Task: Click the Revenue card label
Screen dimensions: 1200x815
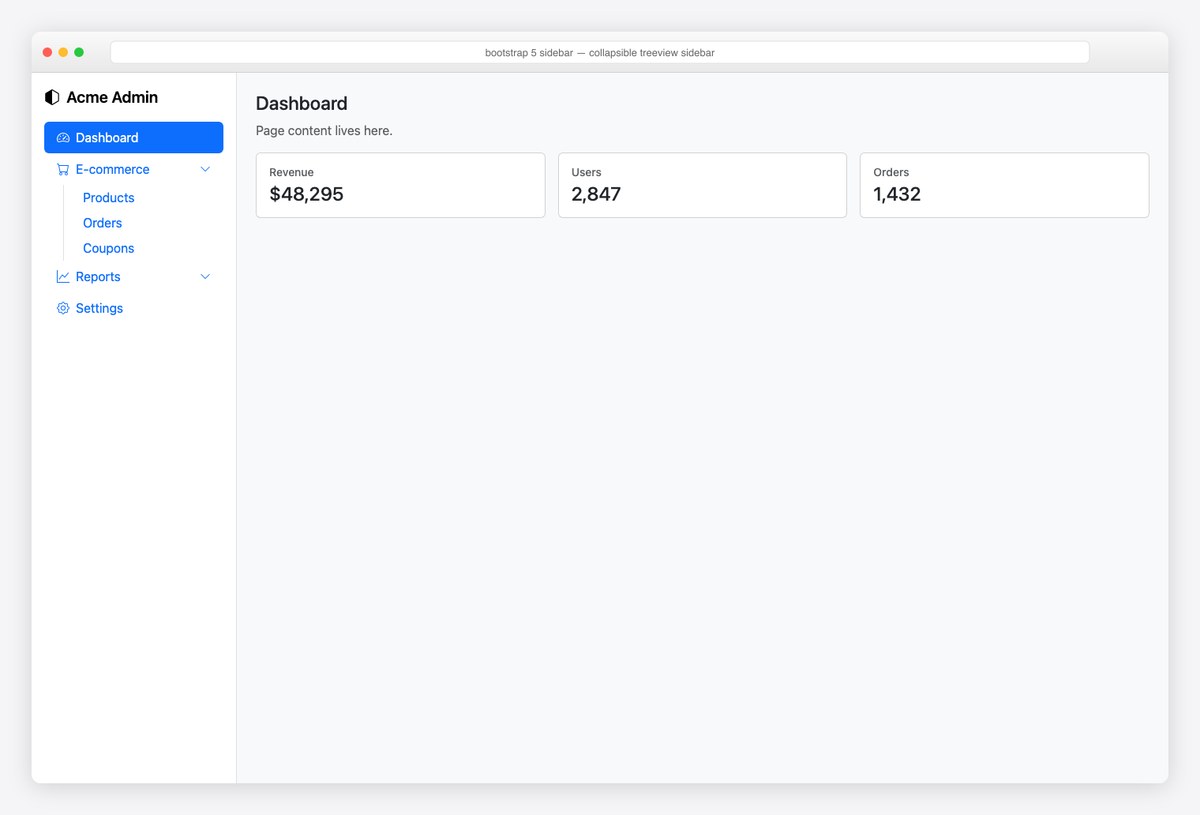Action: point(291,172)
